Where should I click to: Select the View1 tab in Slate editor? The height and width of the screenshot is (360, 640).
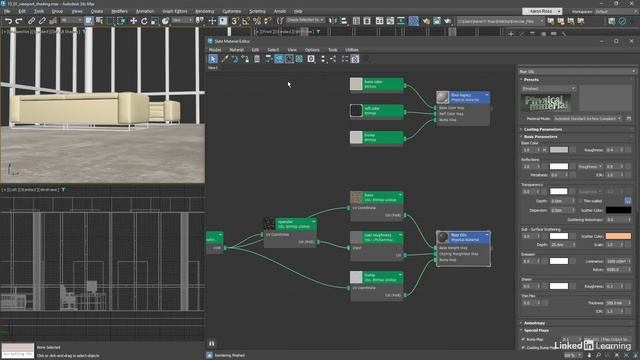point(213,68)
